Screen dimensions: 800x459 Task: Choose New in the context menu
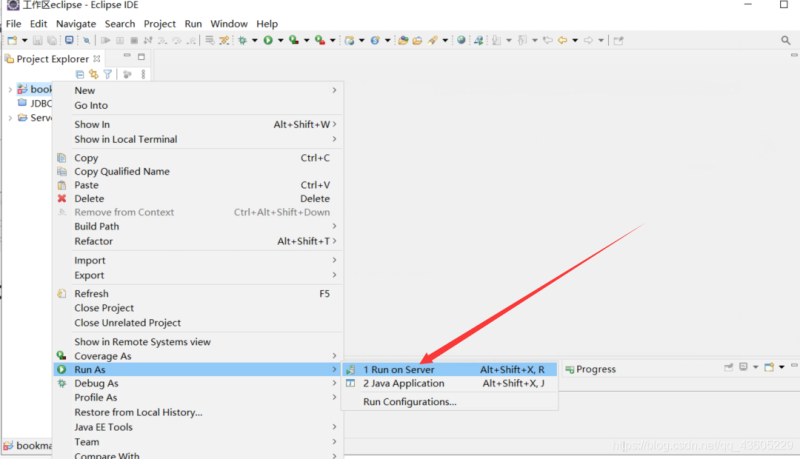(x=198, y=90)
